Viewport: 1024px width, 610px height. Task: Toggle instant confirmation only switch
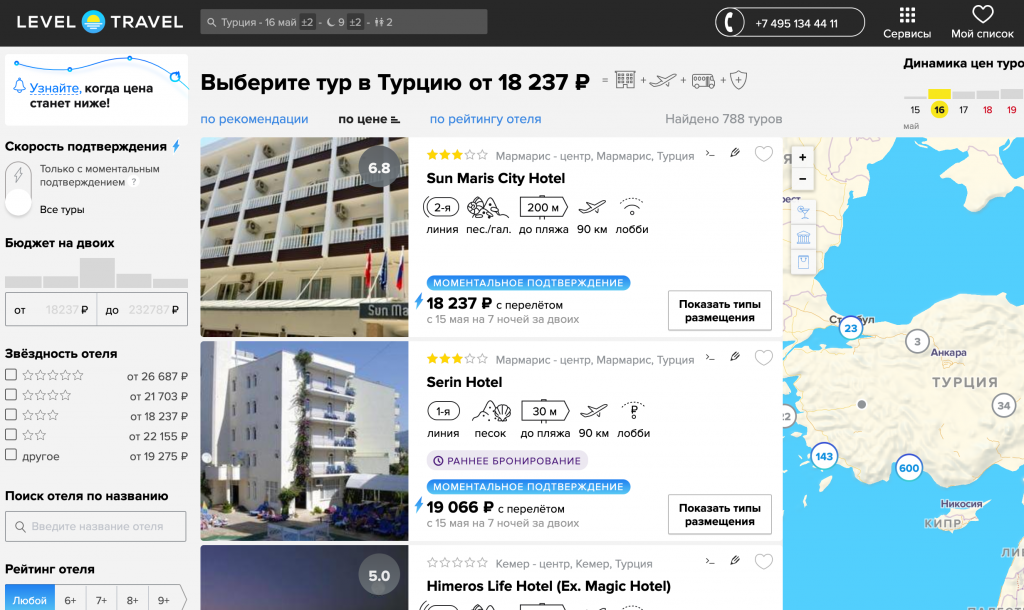coord(18,190)
